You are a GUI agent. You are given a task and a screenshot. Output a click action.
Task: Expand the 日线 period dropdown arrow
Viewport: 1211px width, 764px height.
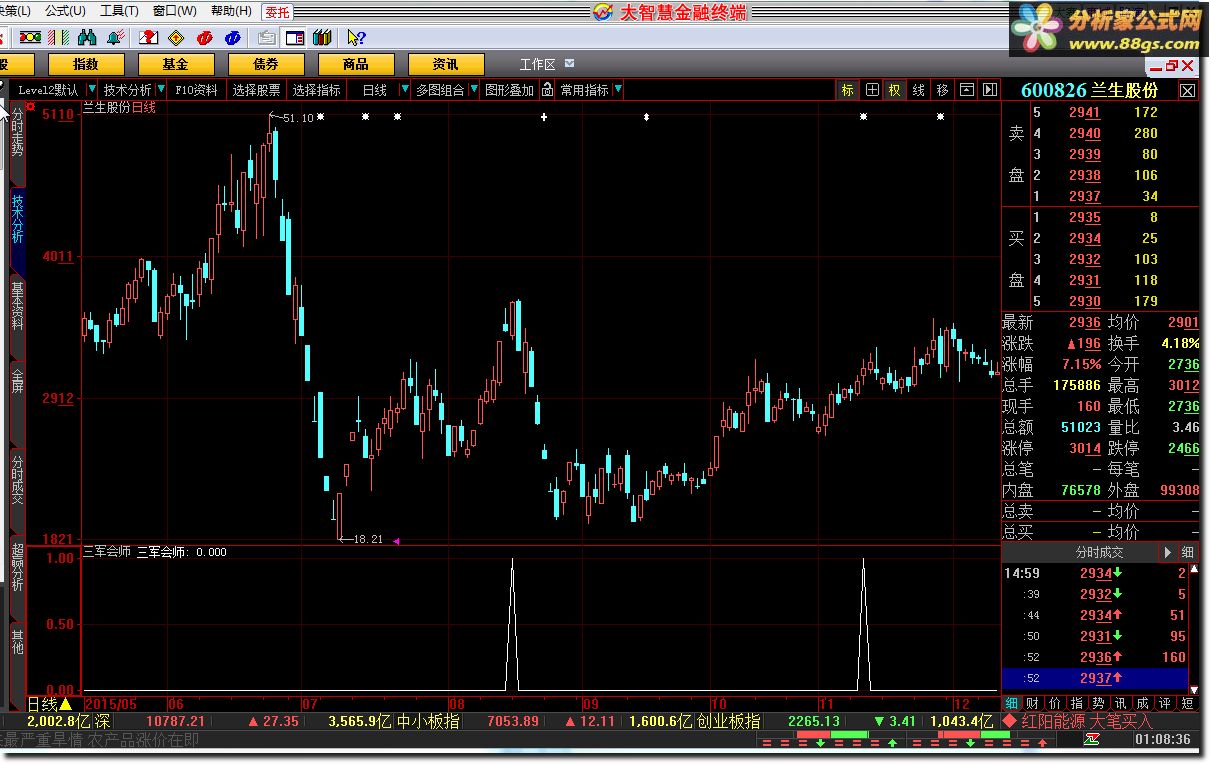coord(404,90)
